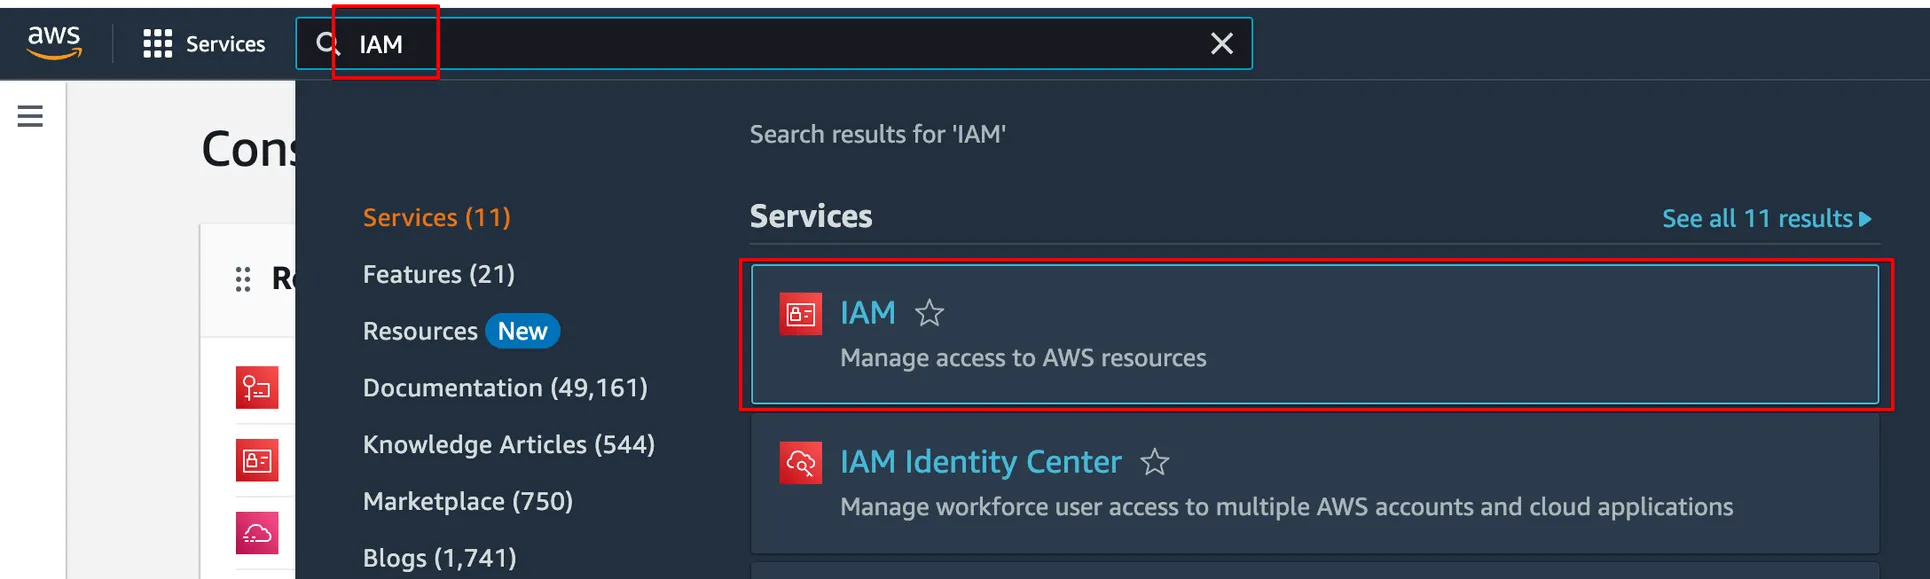The image size is (1930, 579).
Task: Select Services (11) results category
Action: tap(436, 217)
